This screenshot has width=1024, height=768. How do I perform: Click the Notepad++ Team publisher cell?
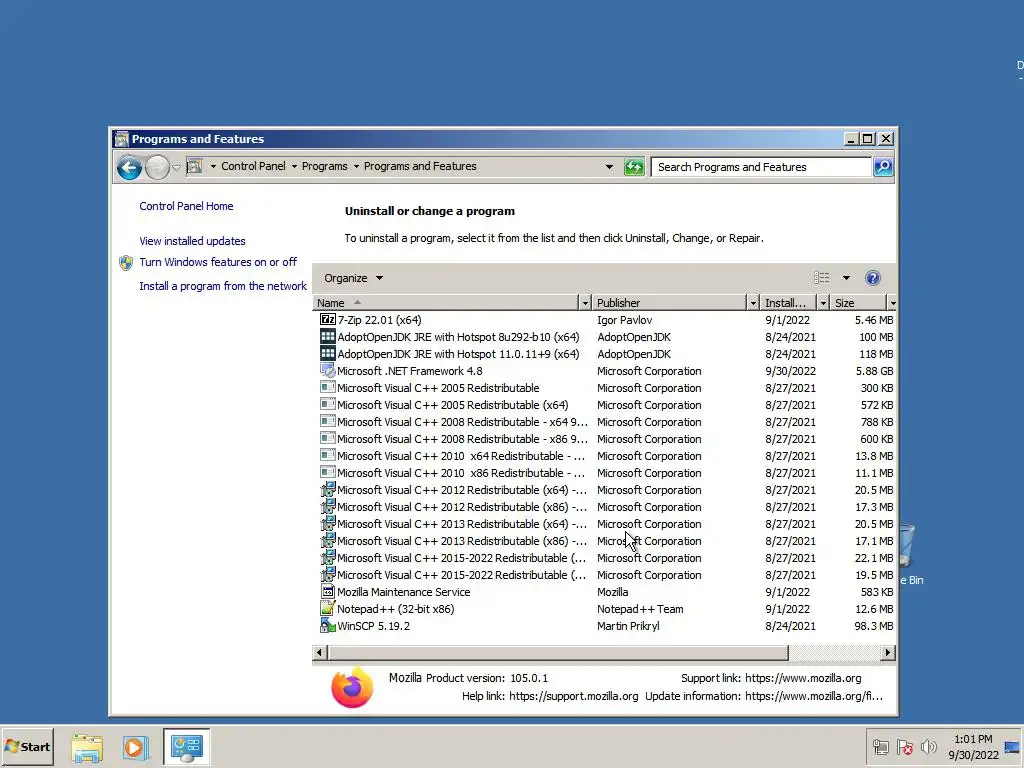click(640, 609)
